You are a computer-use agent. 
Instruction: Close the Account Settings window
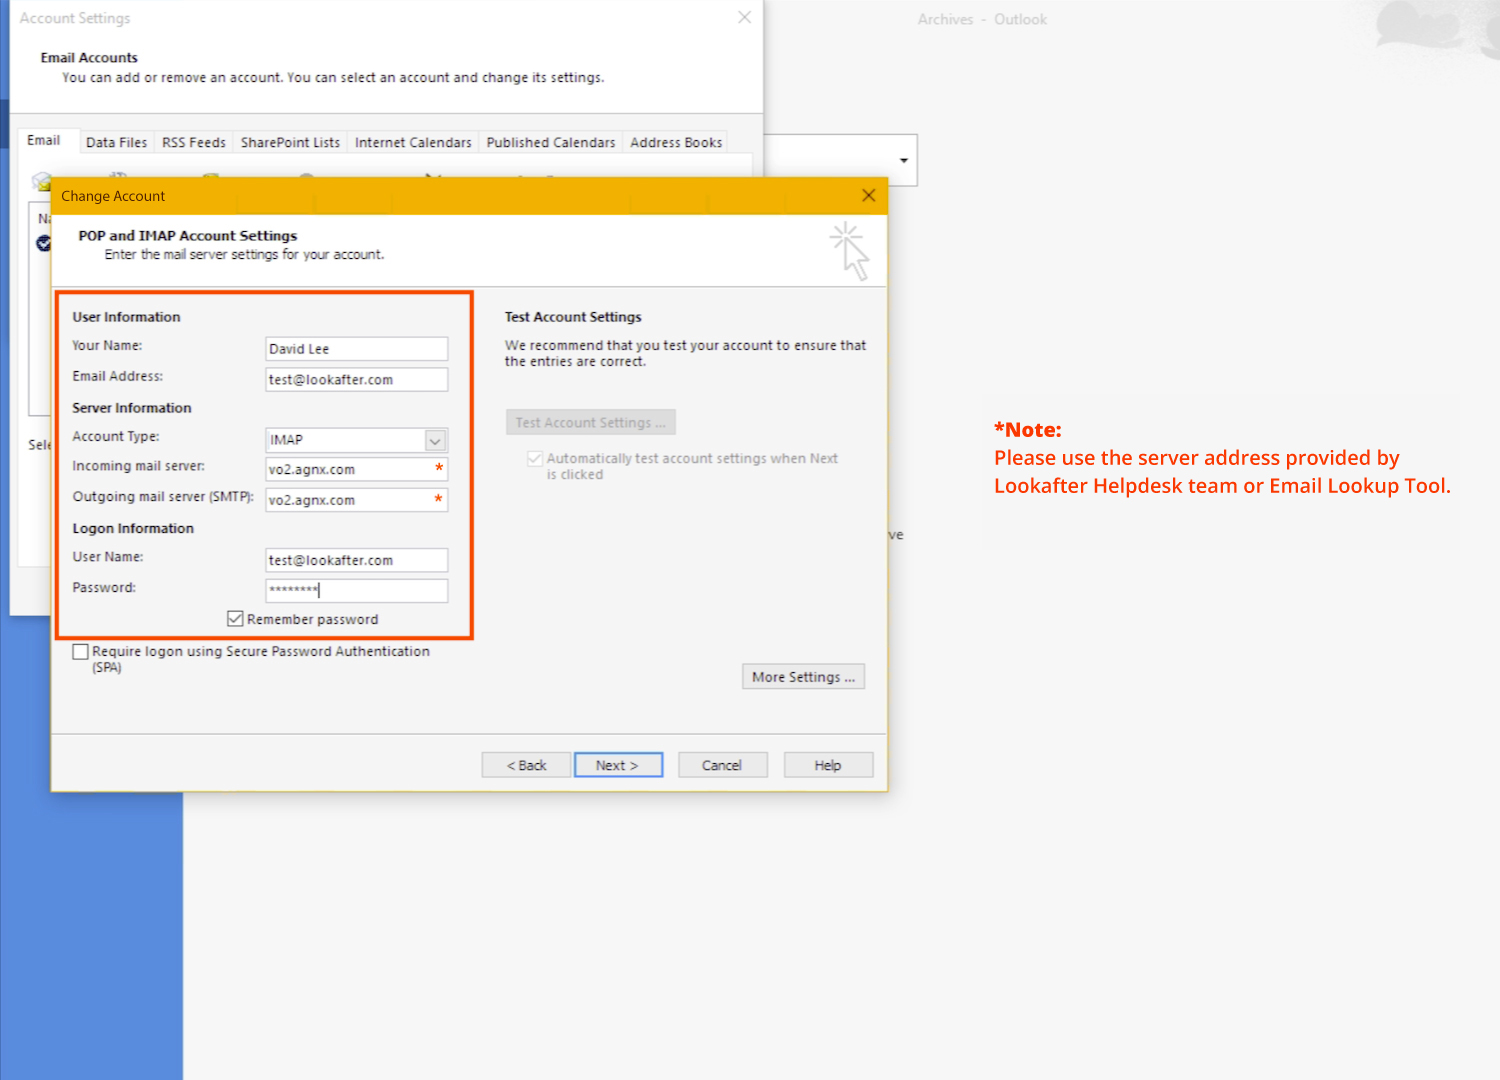click(x=744, y=18)
